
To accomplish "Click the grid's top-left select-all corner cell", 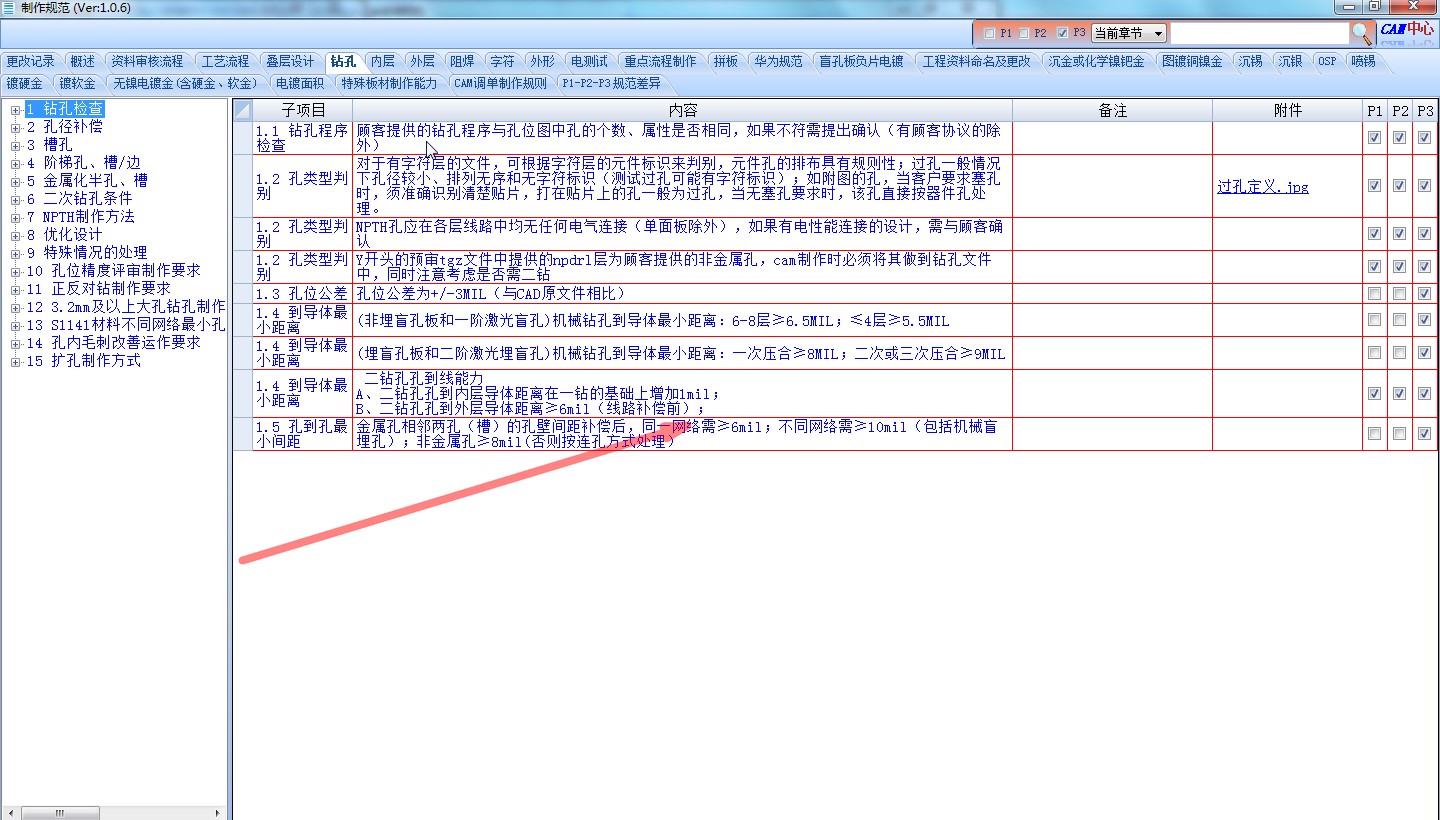I will 242,110.
